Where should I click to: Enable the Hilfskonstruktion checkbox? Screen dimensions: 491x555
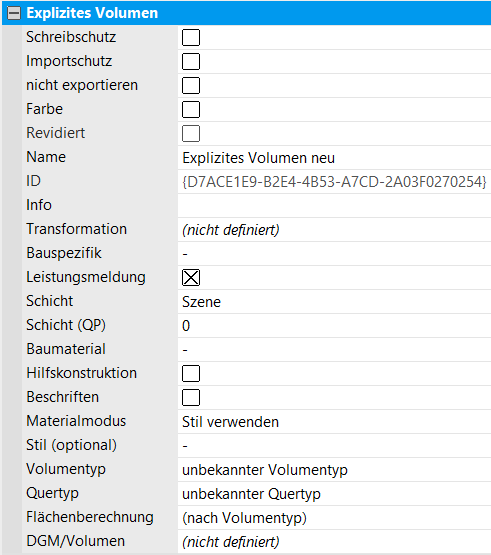(191, 373)
